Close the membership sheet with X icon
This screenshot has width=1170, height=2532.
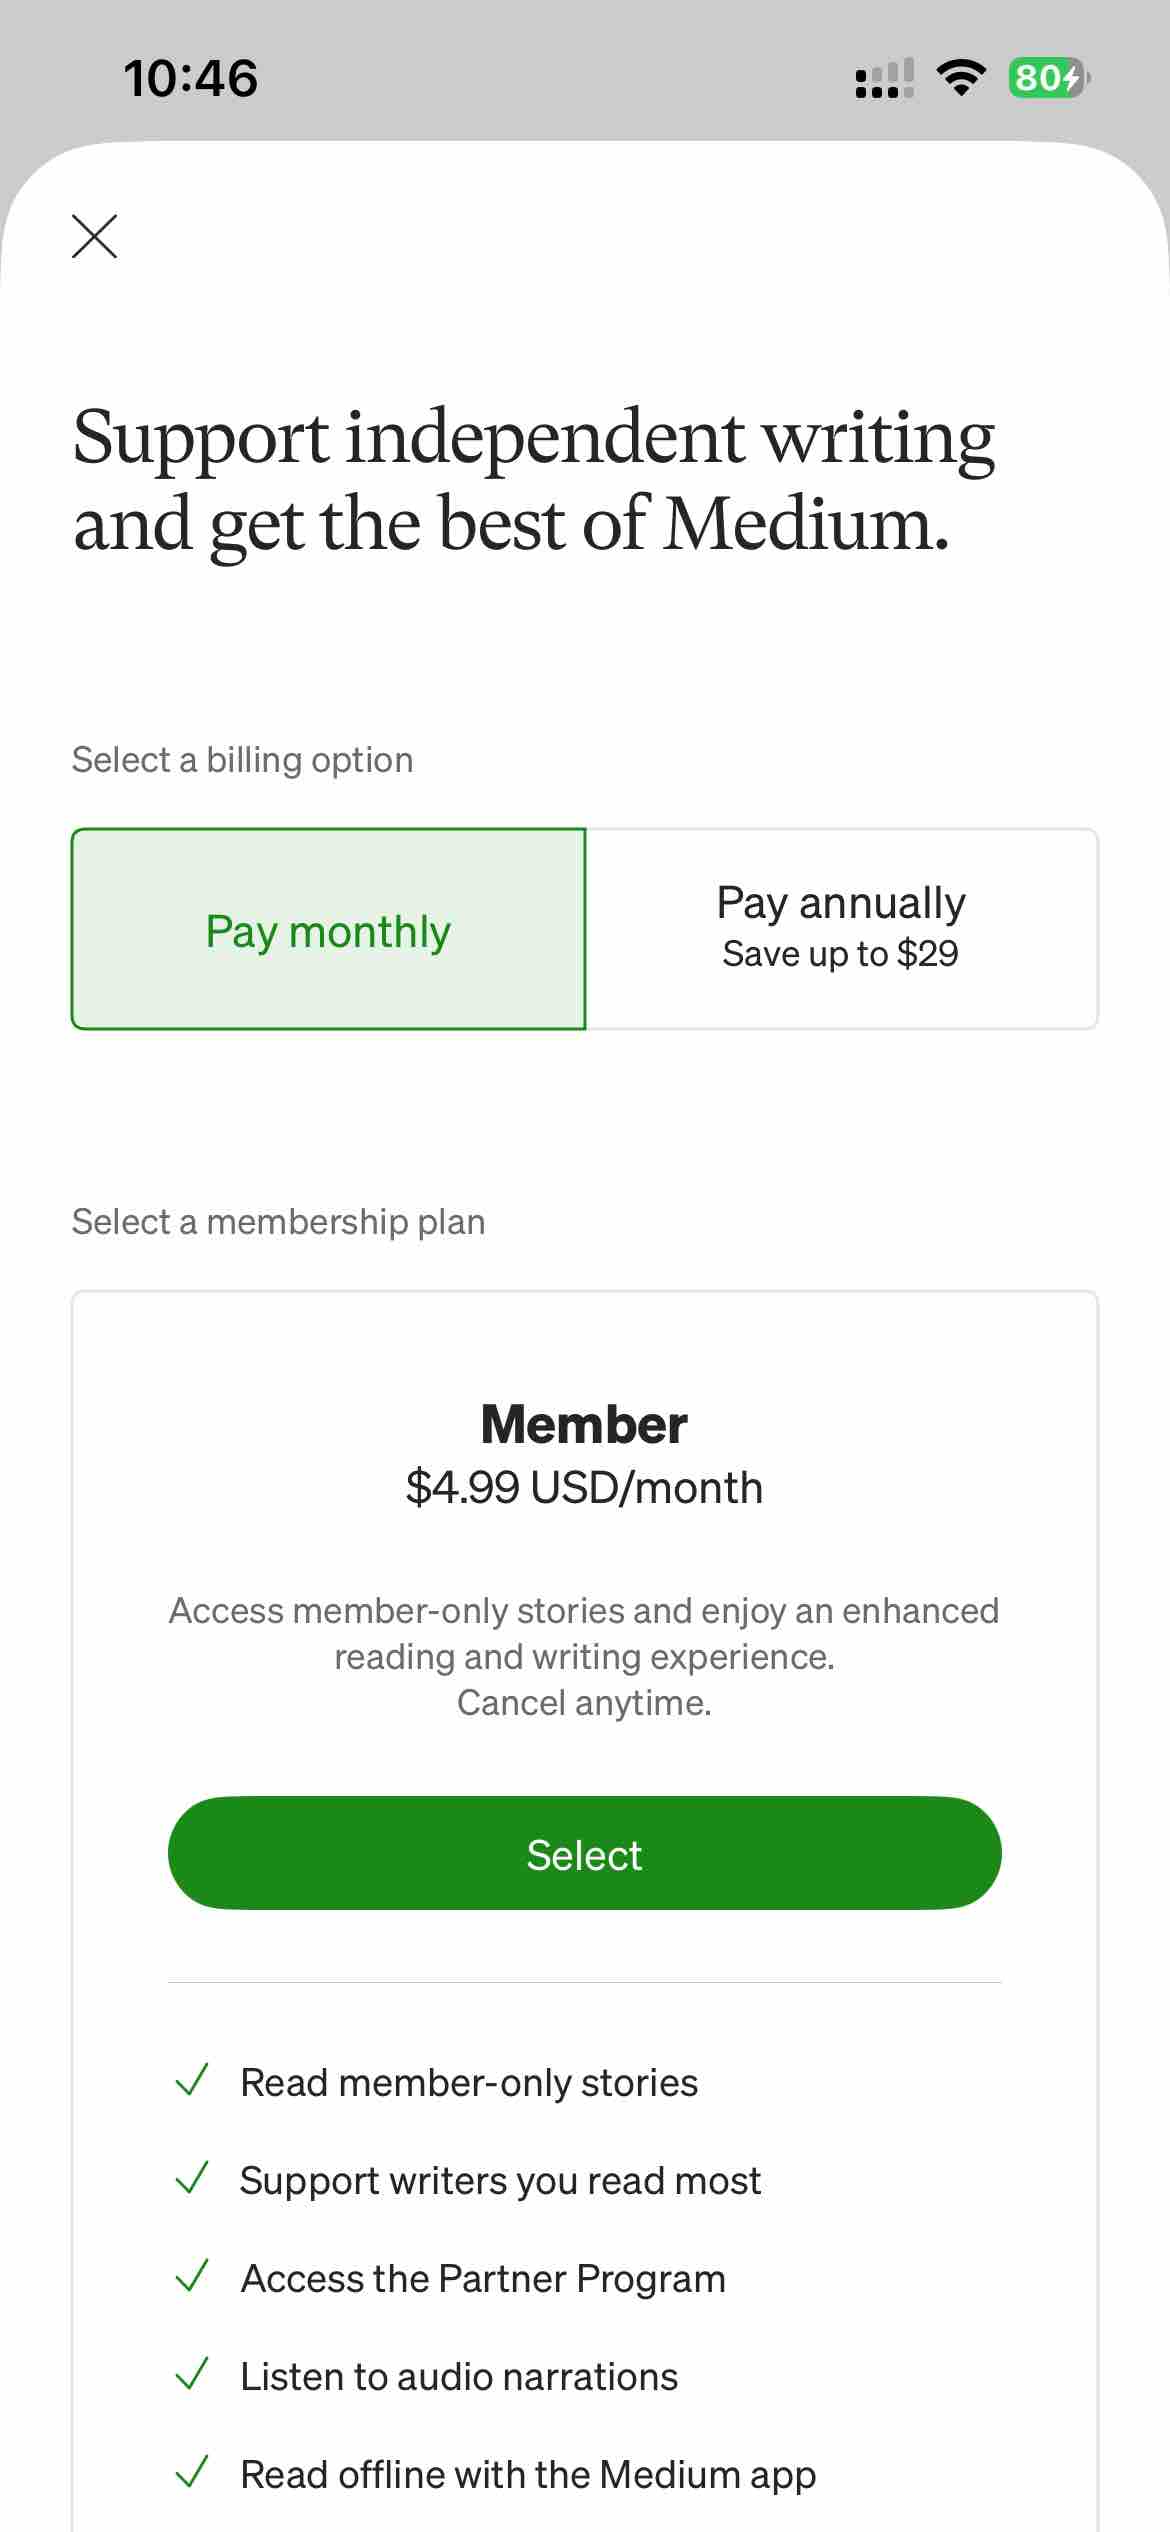tap(95, 236)
